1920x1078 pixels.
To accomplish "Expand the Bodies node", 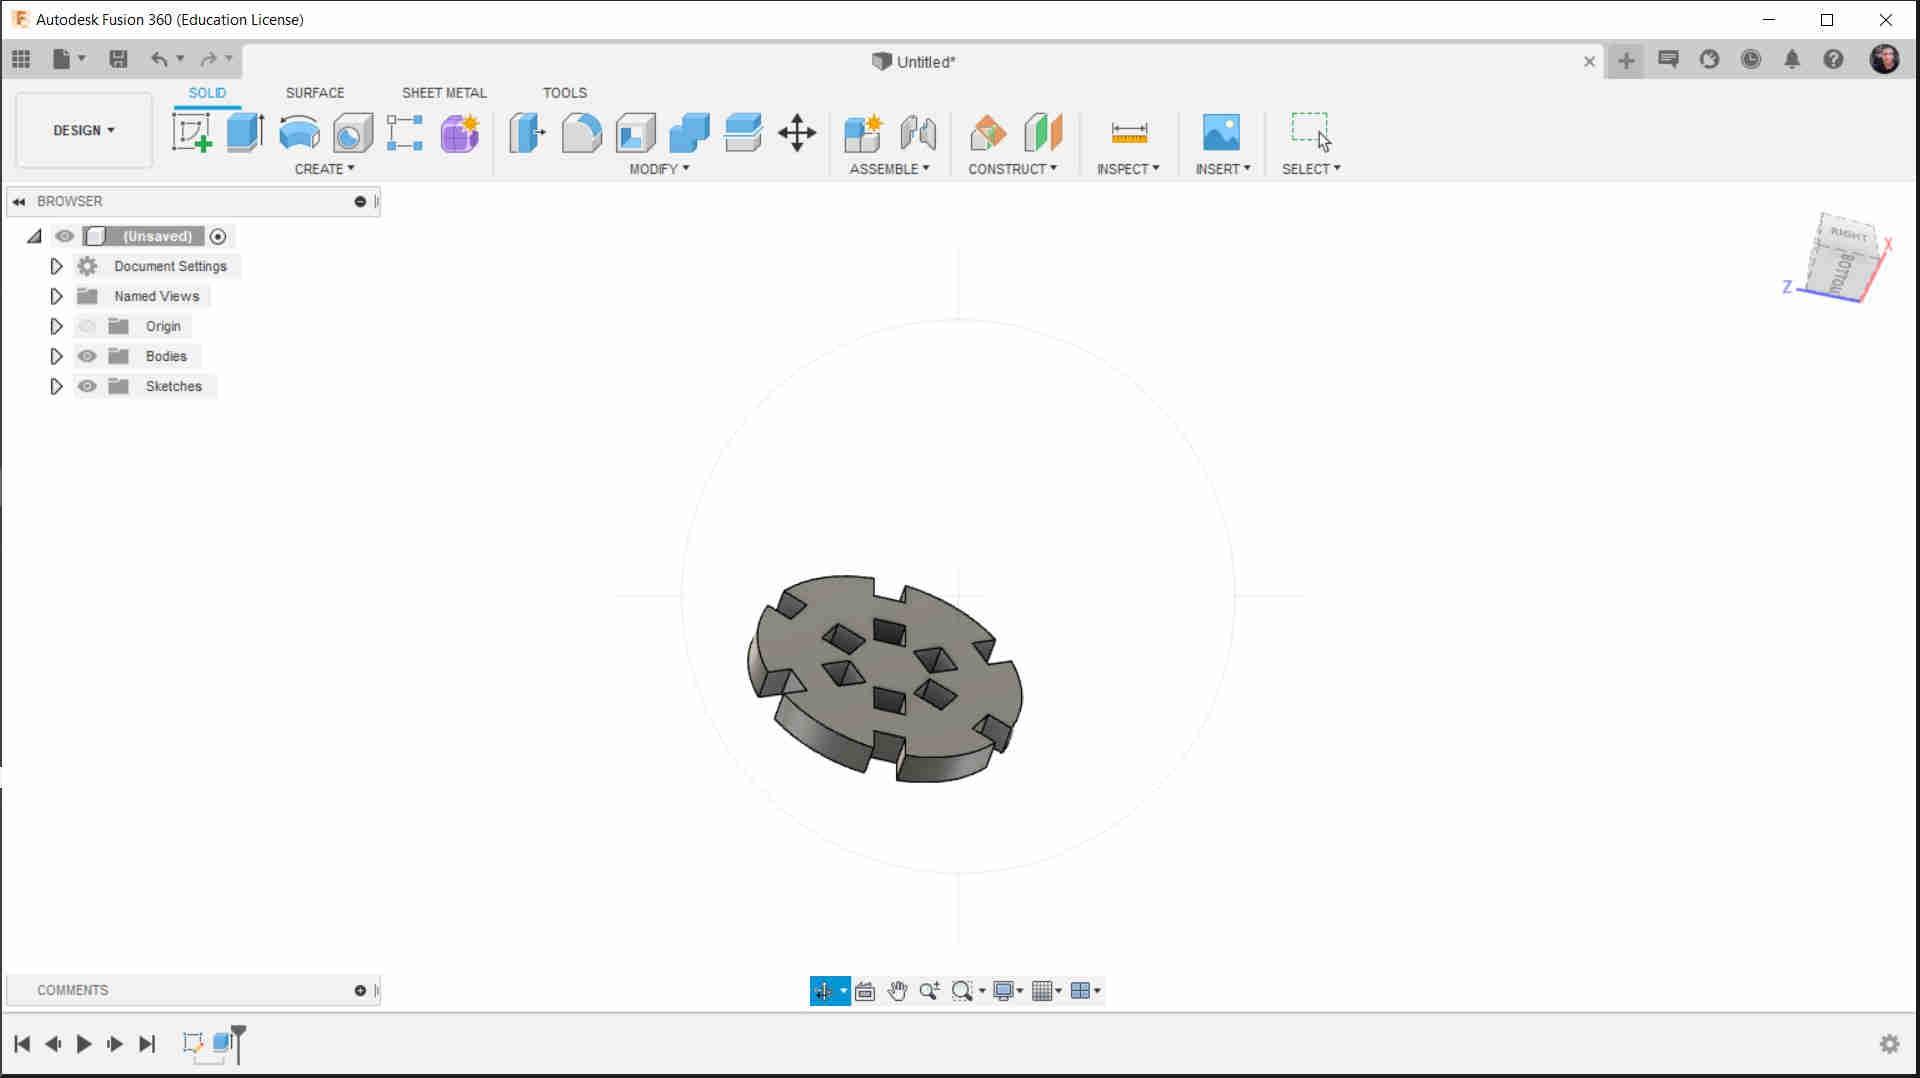I will [56, 356].
